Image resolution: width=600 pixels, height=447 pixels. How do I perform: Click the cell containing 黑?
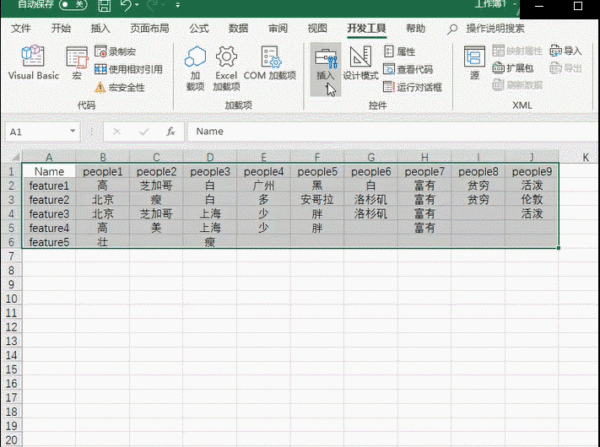(x=317, y=186)
